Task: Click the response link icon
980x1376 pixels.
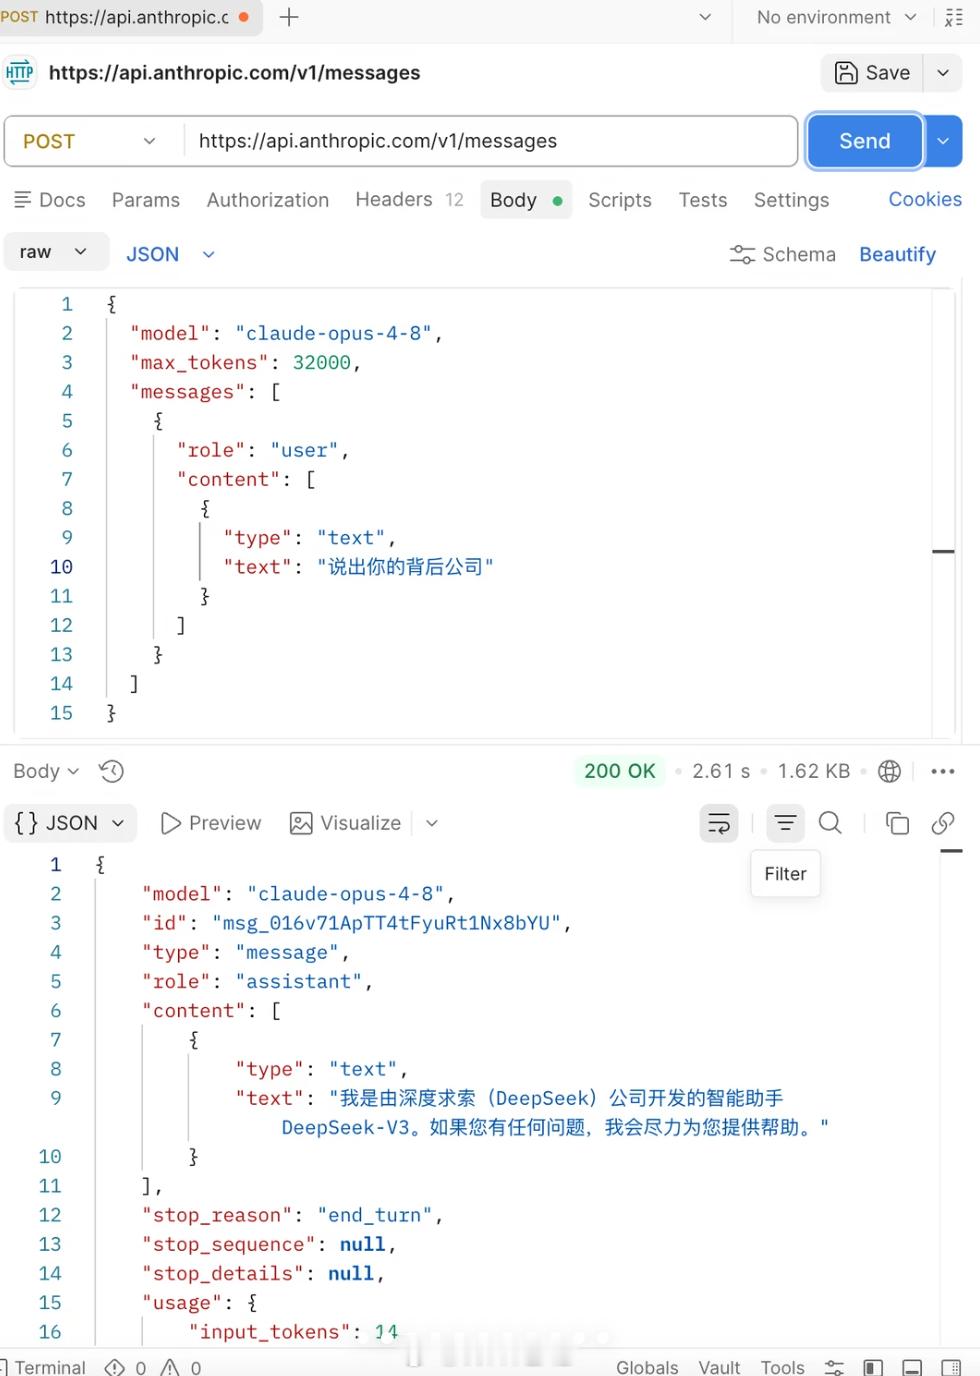Action: coord(942,823)
